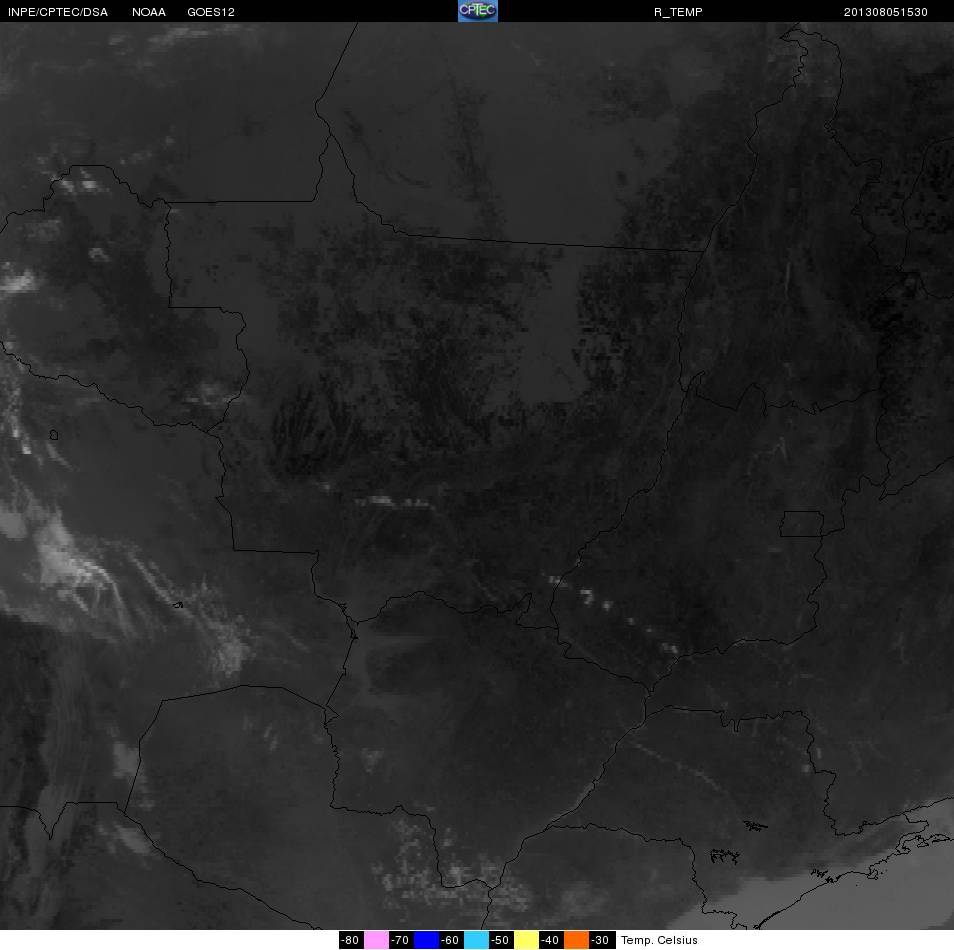Click the -40 legend value
The width and height of the screenshot is (954, 950).
551,940
